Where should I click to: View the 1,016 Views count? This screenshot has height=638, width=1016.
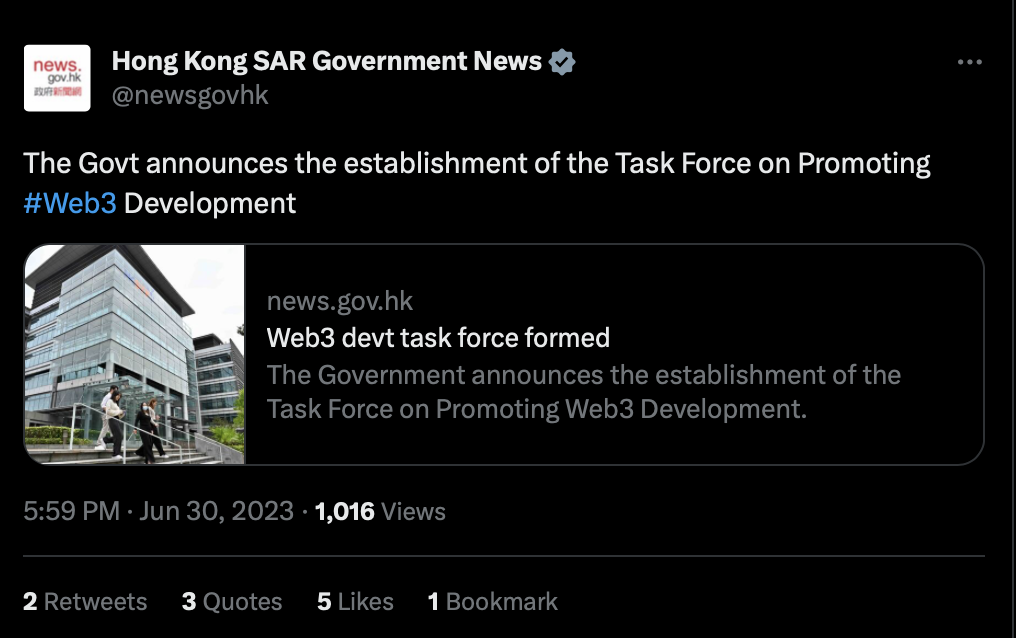(x=380, y=512)
